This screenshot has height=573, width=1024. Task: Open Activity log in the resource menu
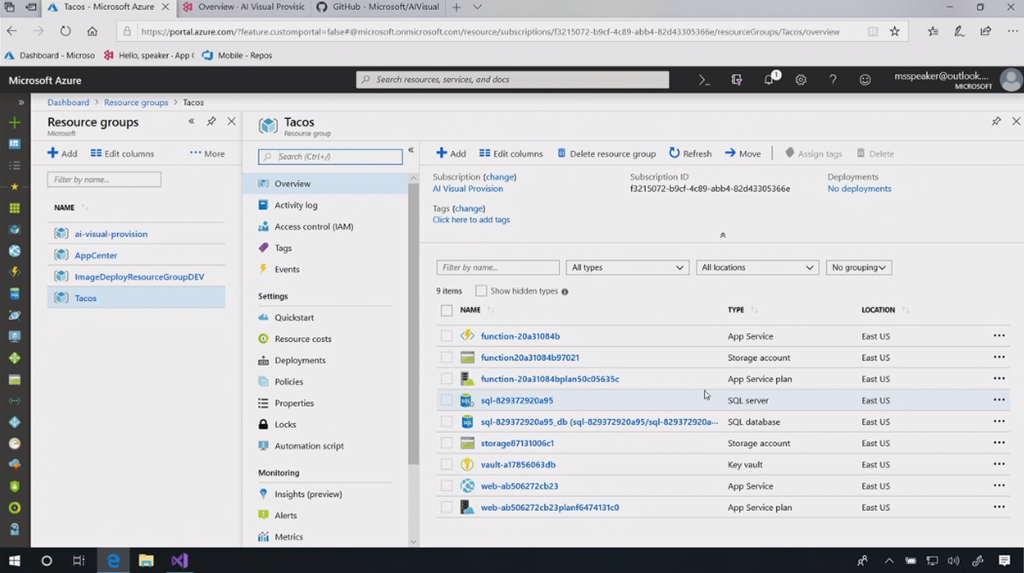296,205
